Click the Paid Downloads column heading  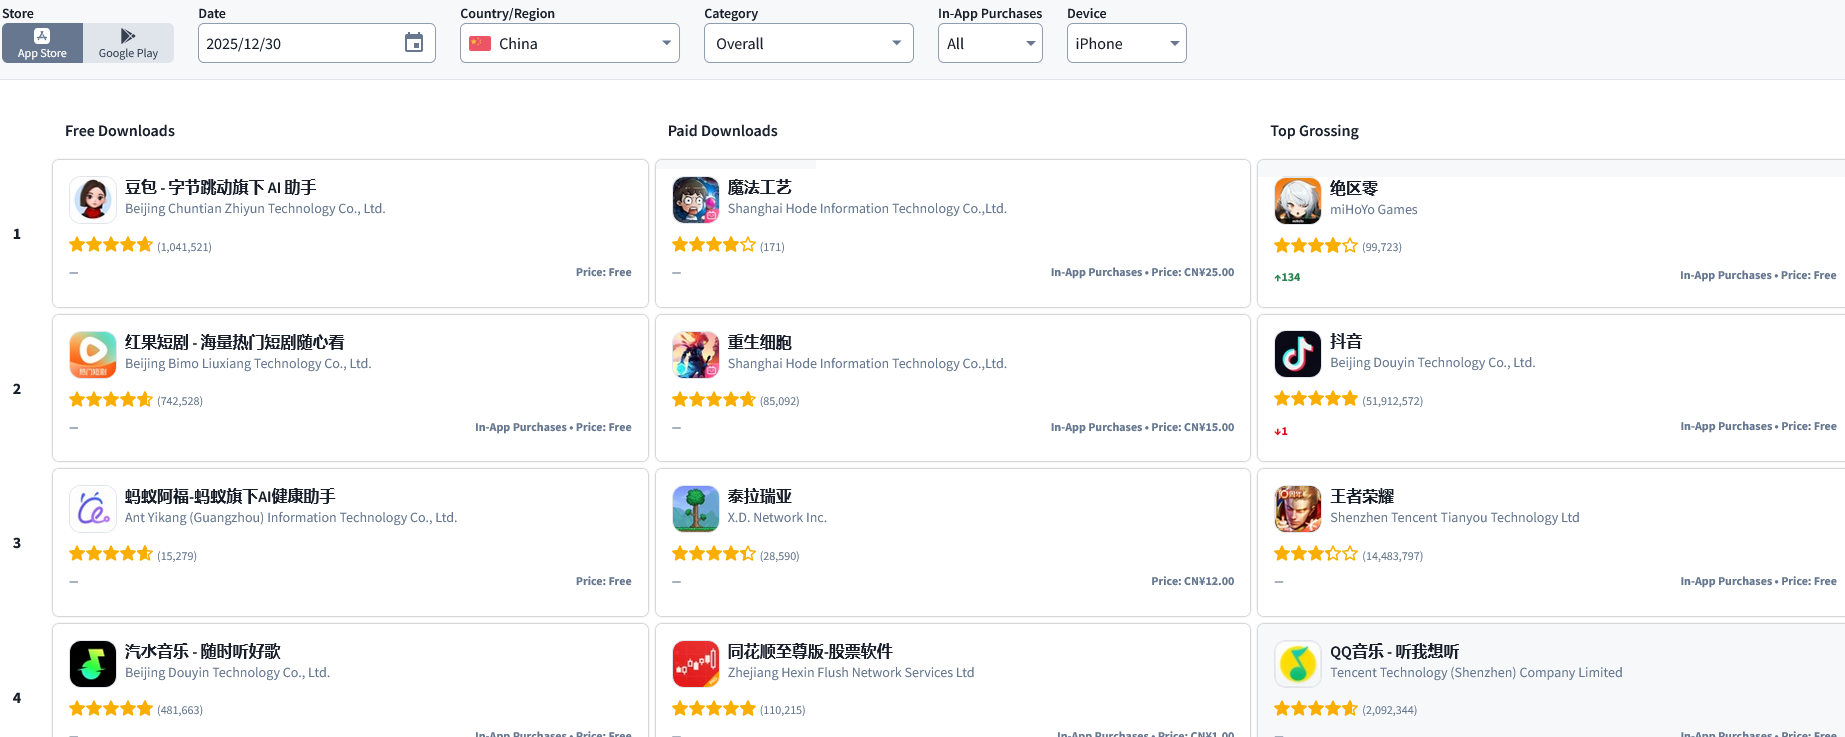723,131
